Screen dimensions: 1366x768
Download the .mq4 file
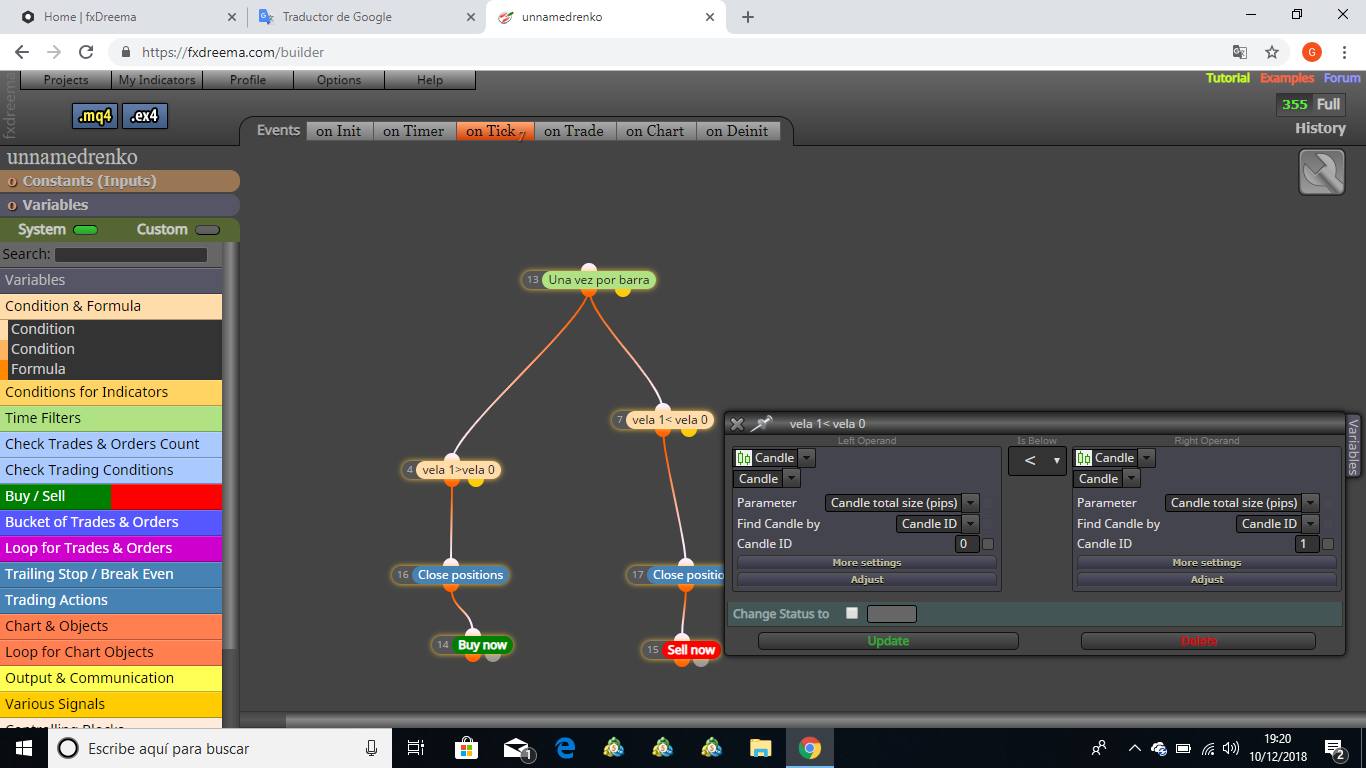(x=95, y=116)
